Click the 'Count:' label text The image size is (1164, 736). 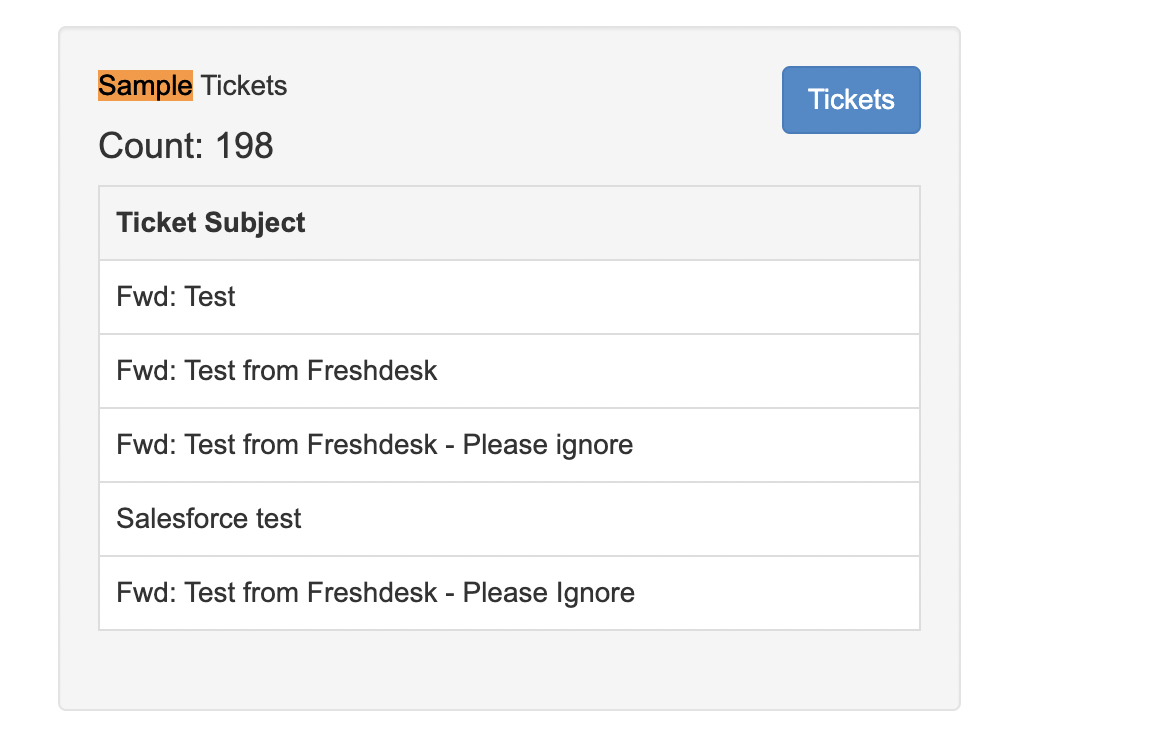(151, 146)
